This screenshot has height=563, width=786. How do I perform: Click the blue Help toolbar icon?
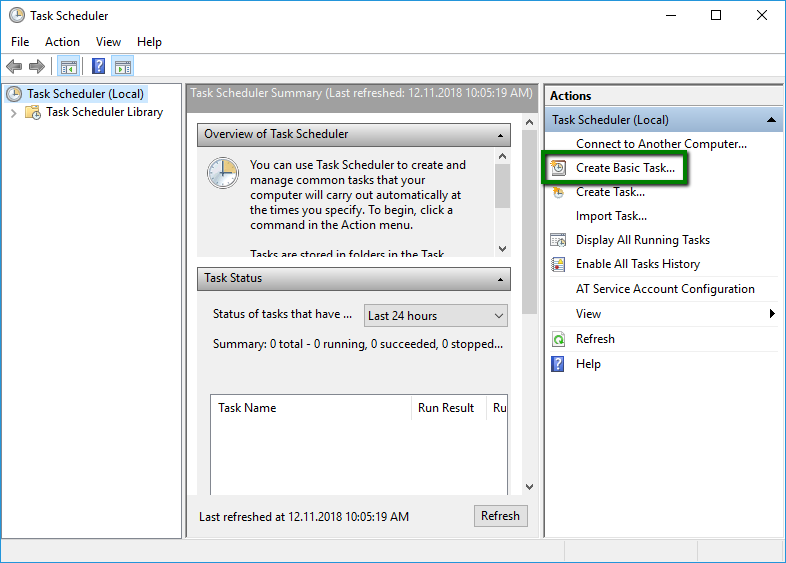click(x=99, y=66)
